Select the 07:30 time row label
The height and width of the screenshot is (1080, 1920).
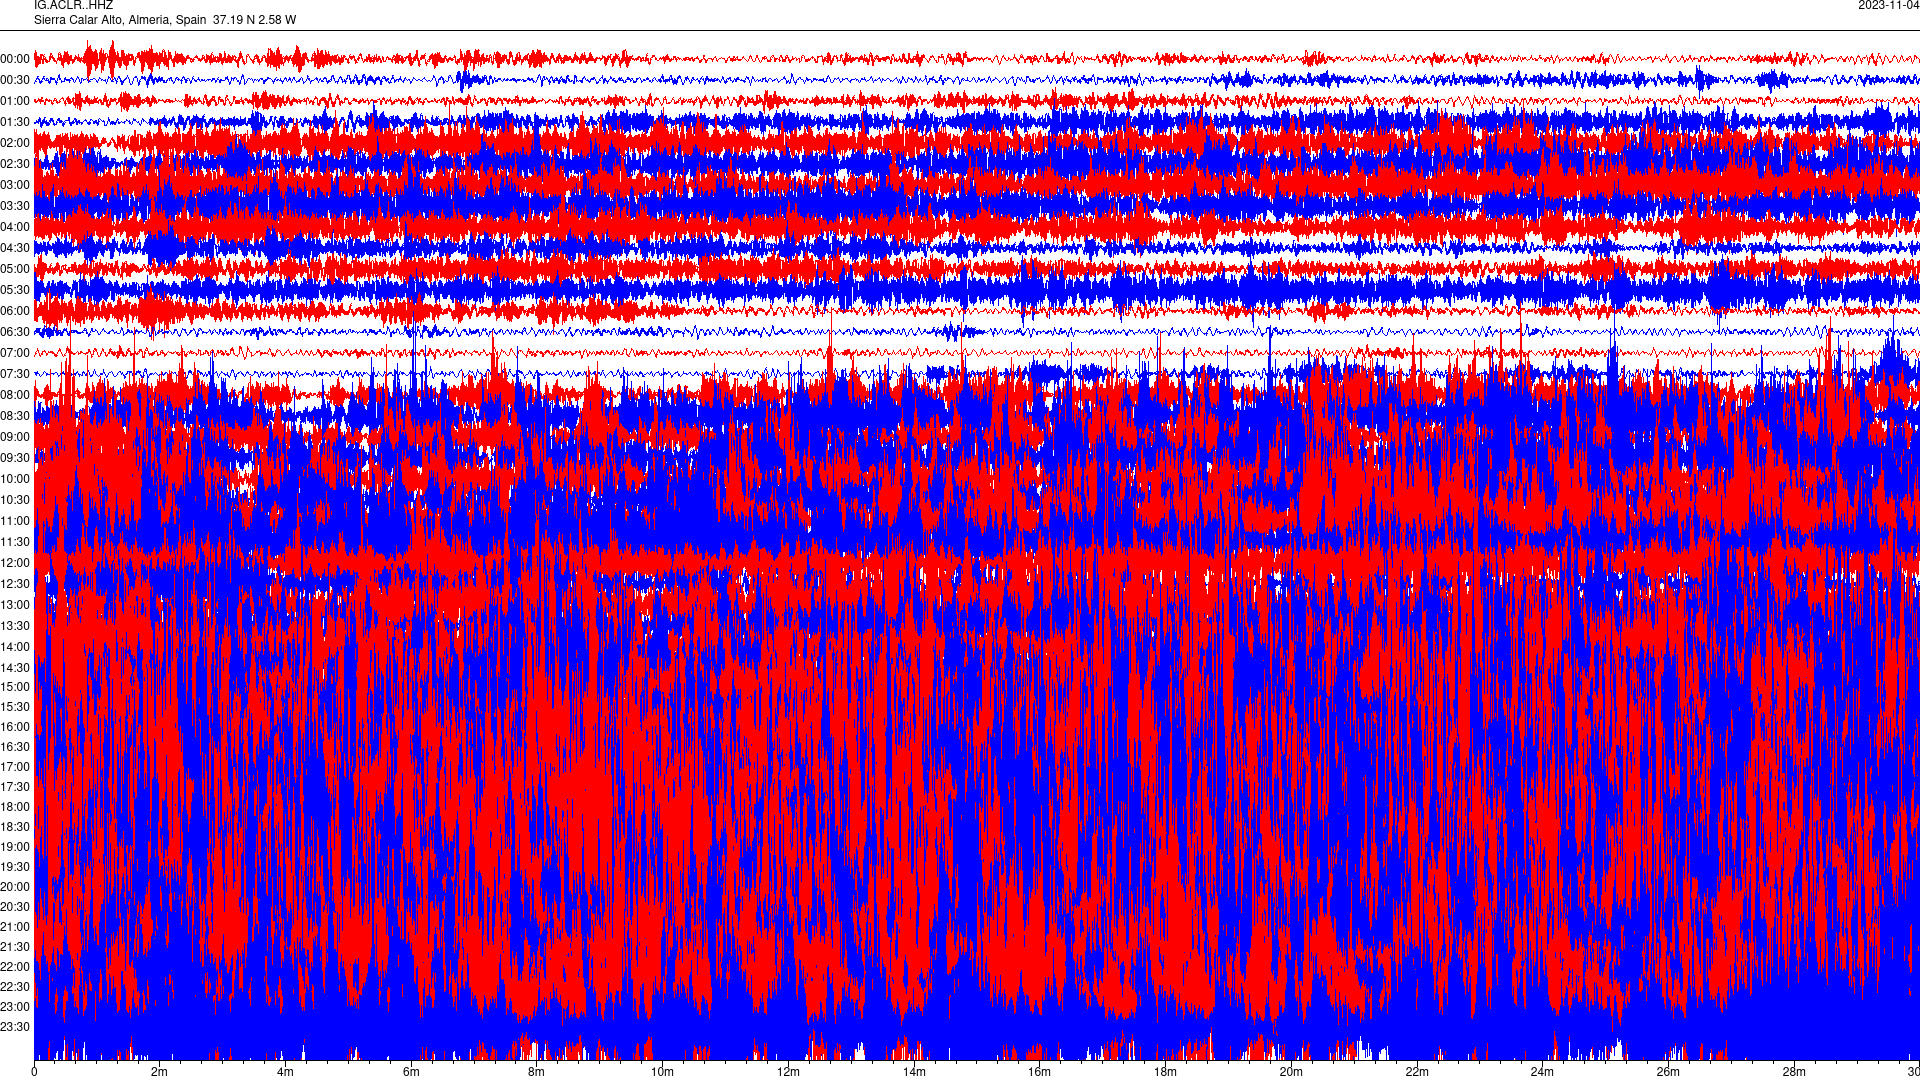(15, 374)
